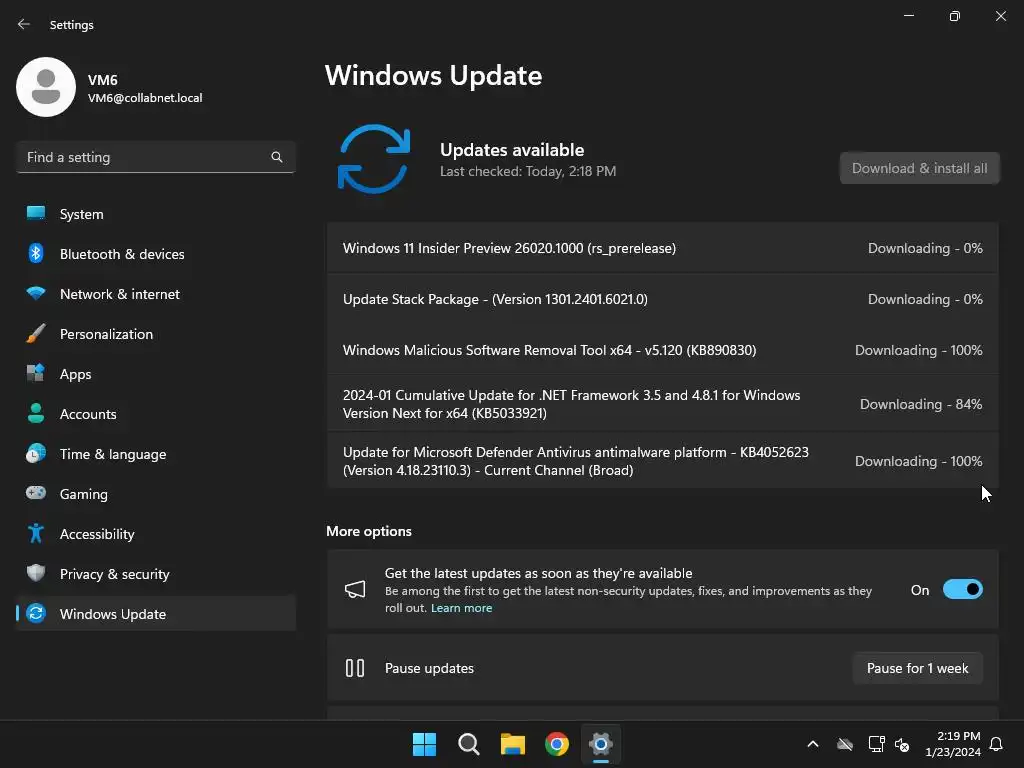Click the back arrow in Settings header

(24, 24)
